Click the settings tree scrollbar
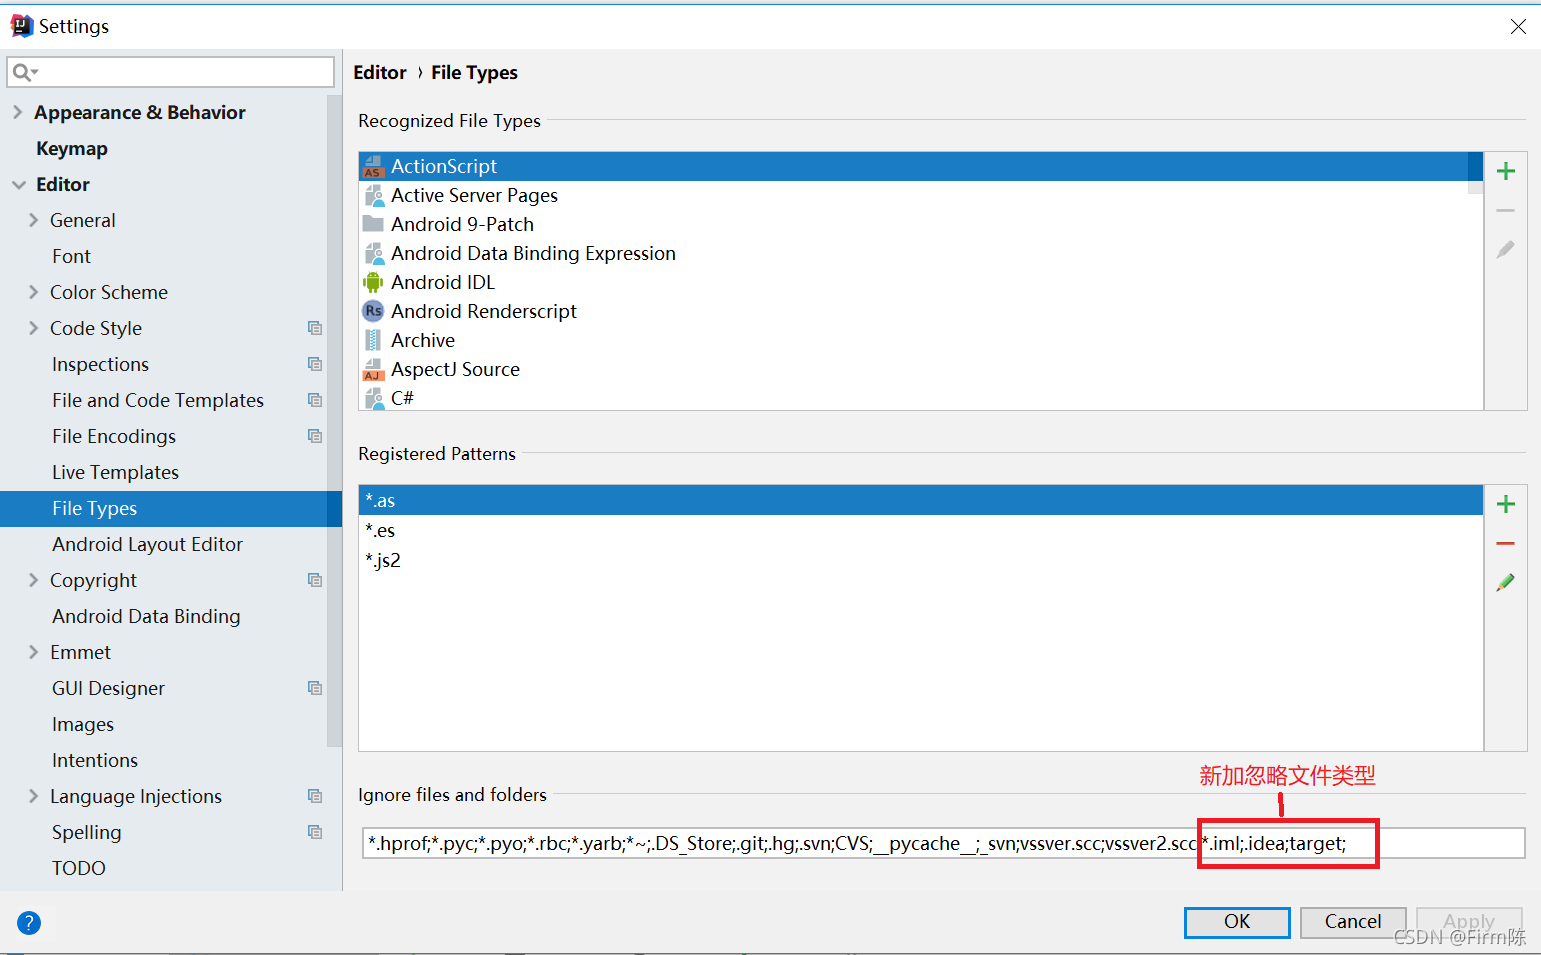The height and width of the screenshot is (955, 1541). point(334,420)
